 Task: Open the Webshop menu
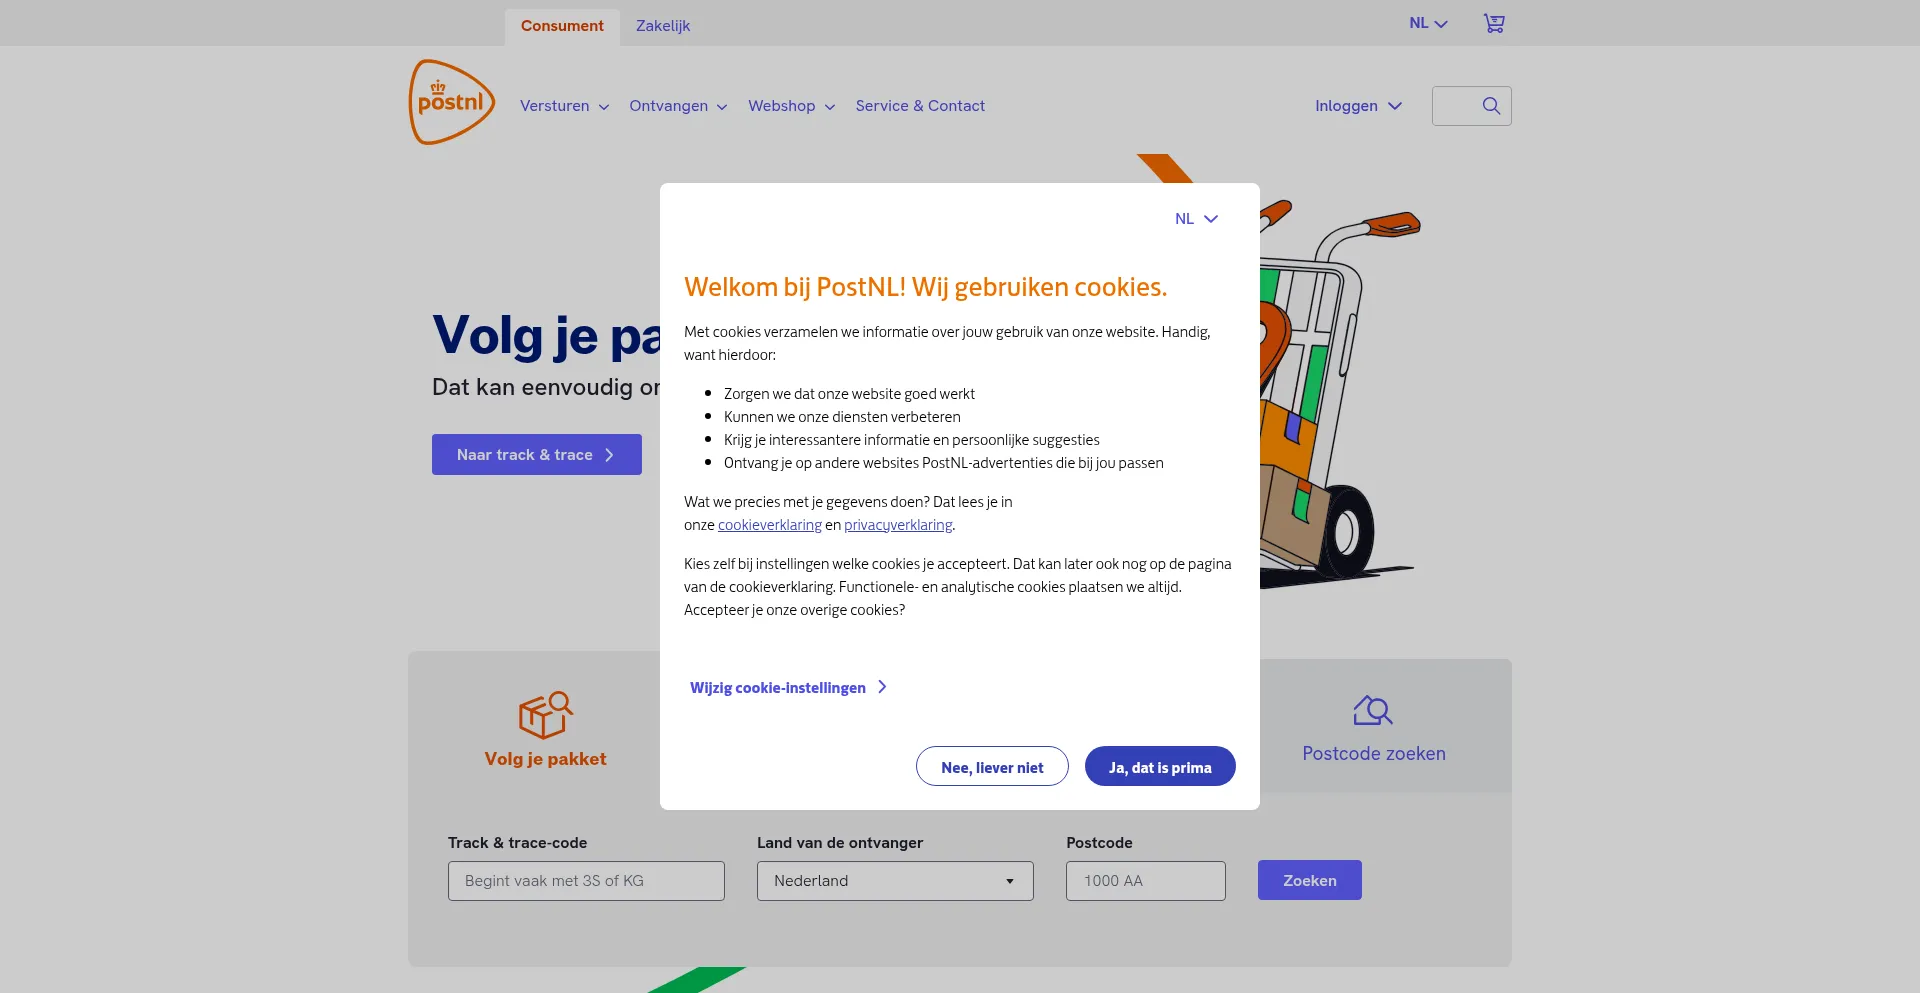pyautogui.click(x=790, y=106)
